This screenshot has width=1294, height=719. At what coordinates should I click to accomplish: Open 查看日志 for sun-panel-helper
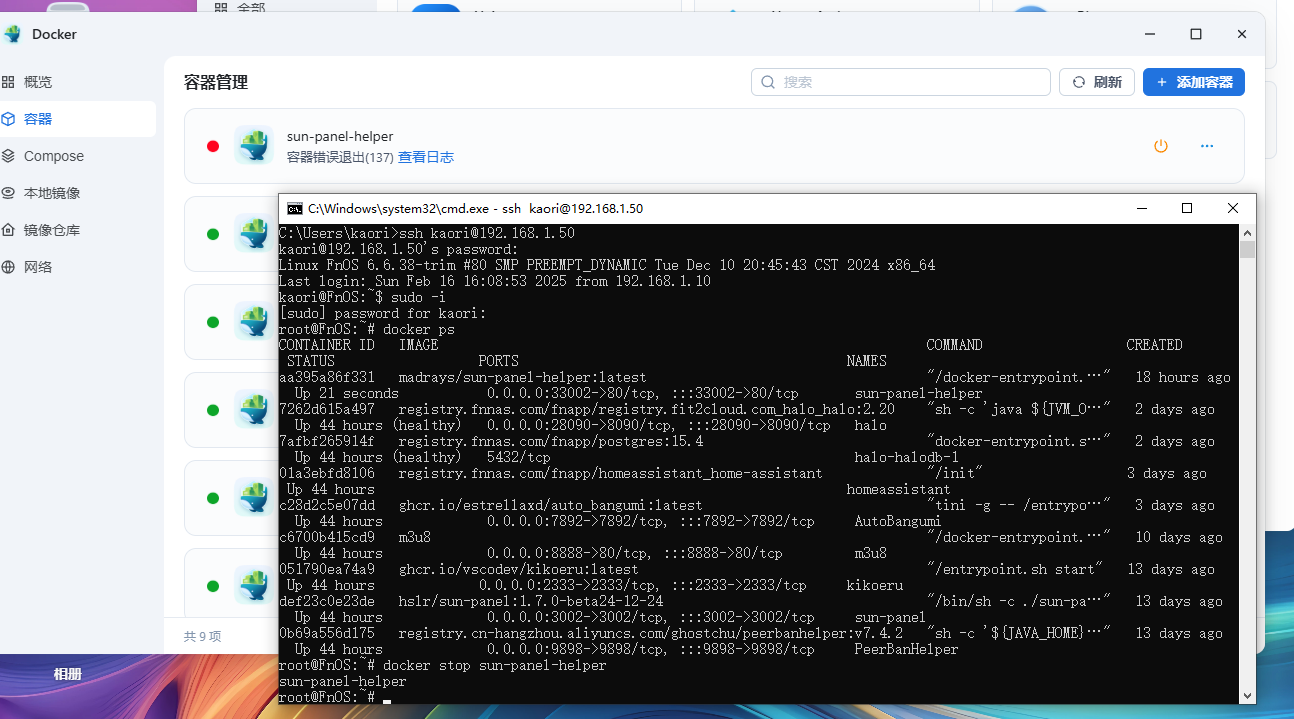(426, 157)
